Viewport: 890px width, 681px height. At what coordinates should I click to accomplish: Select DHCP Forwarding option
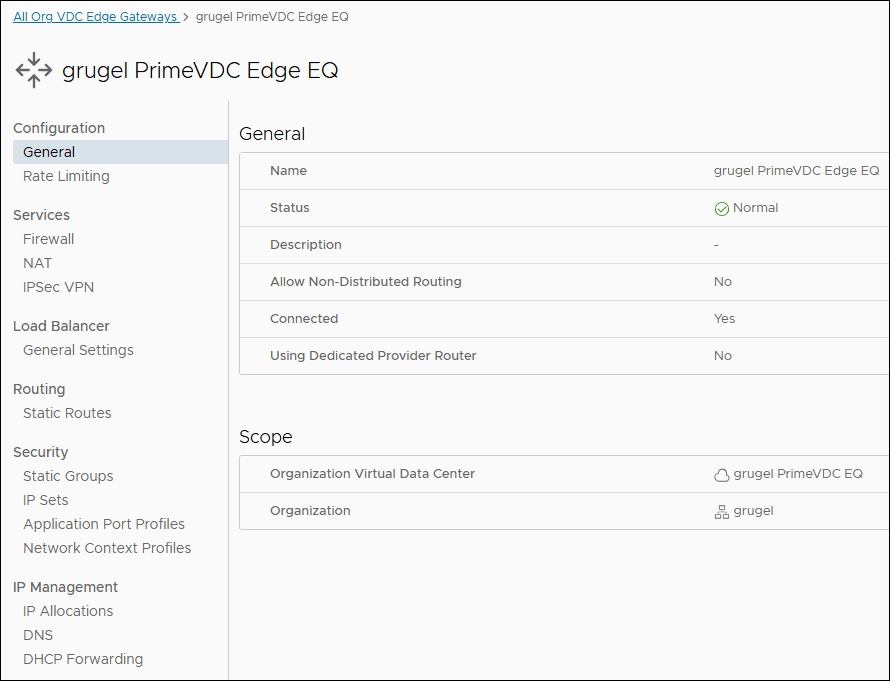click(83, 659)
